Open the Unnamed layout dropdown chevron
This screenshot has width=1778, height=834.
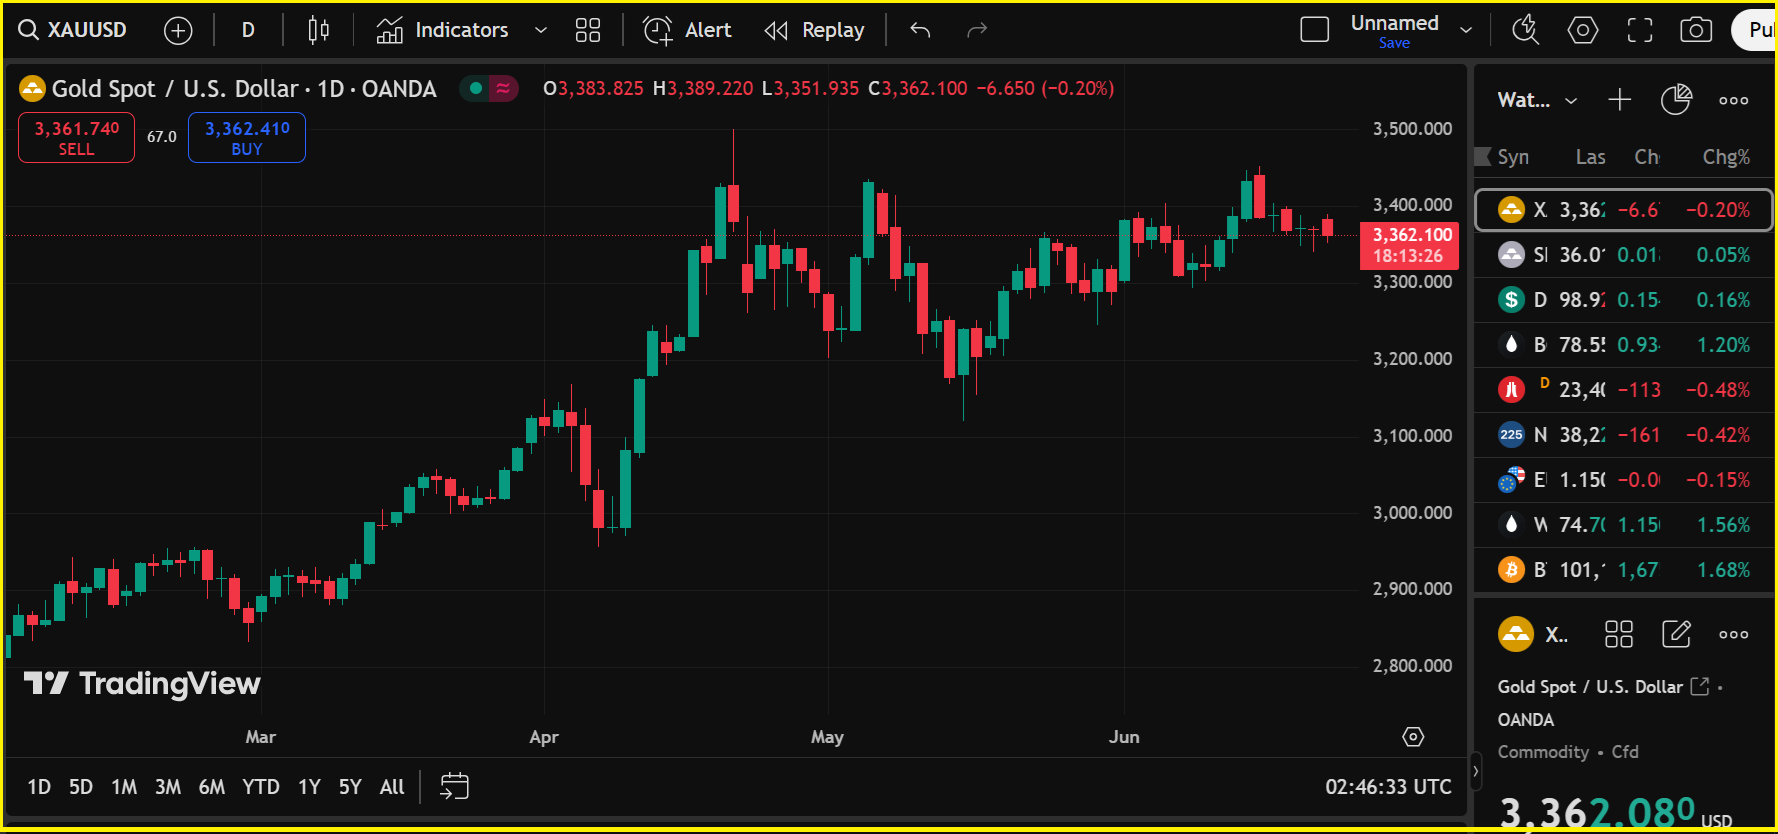(1466, 31)
